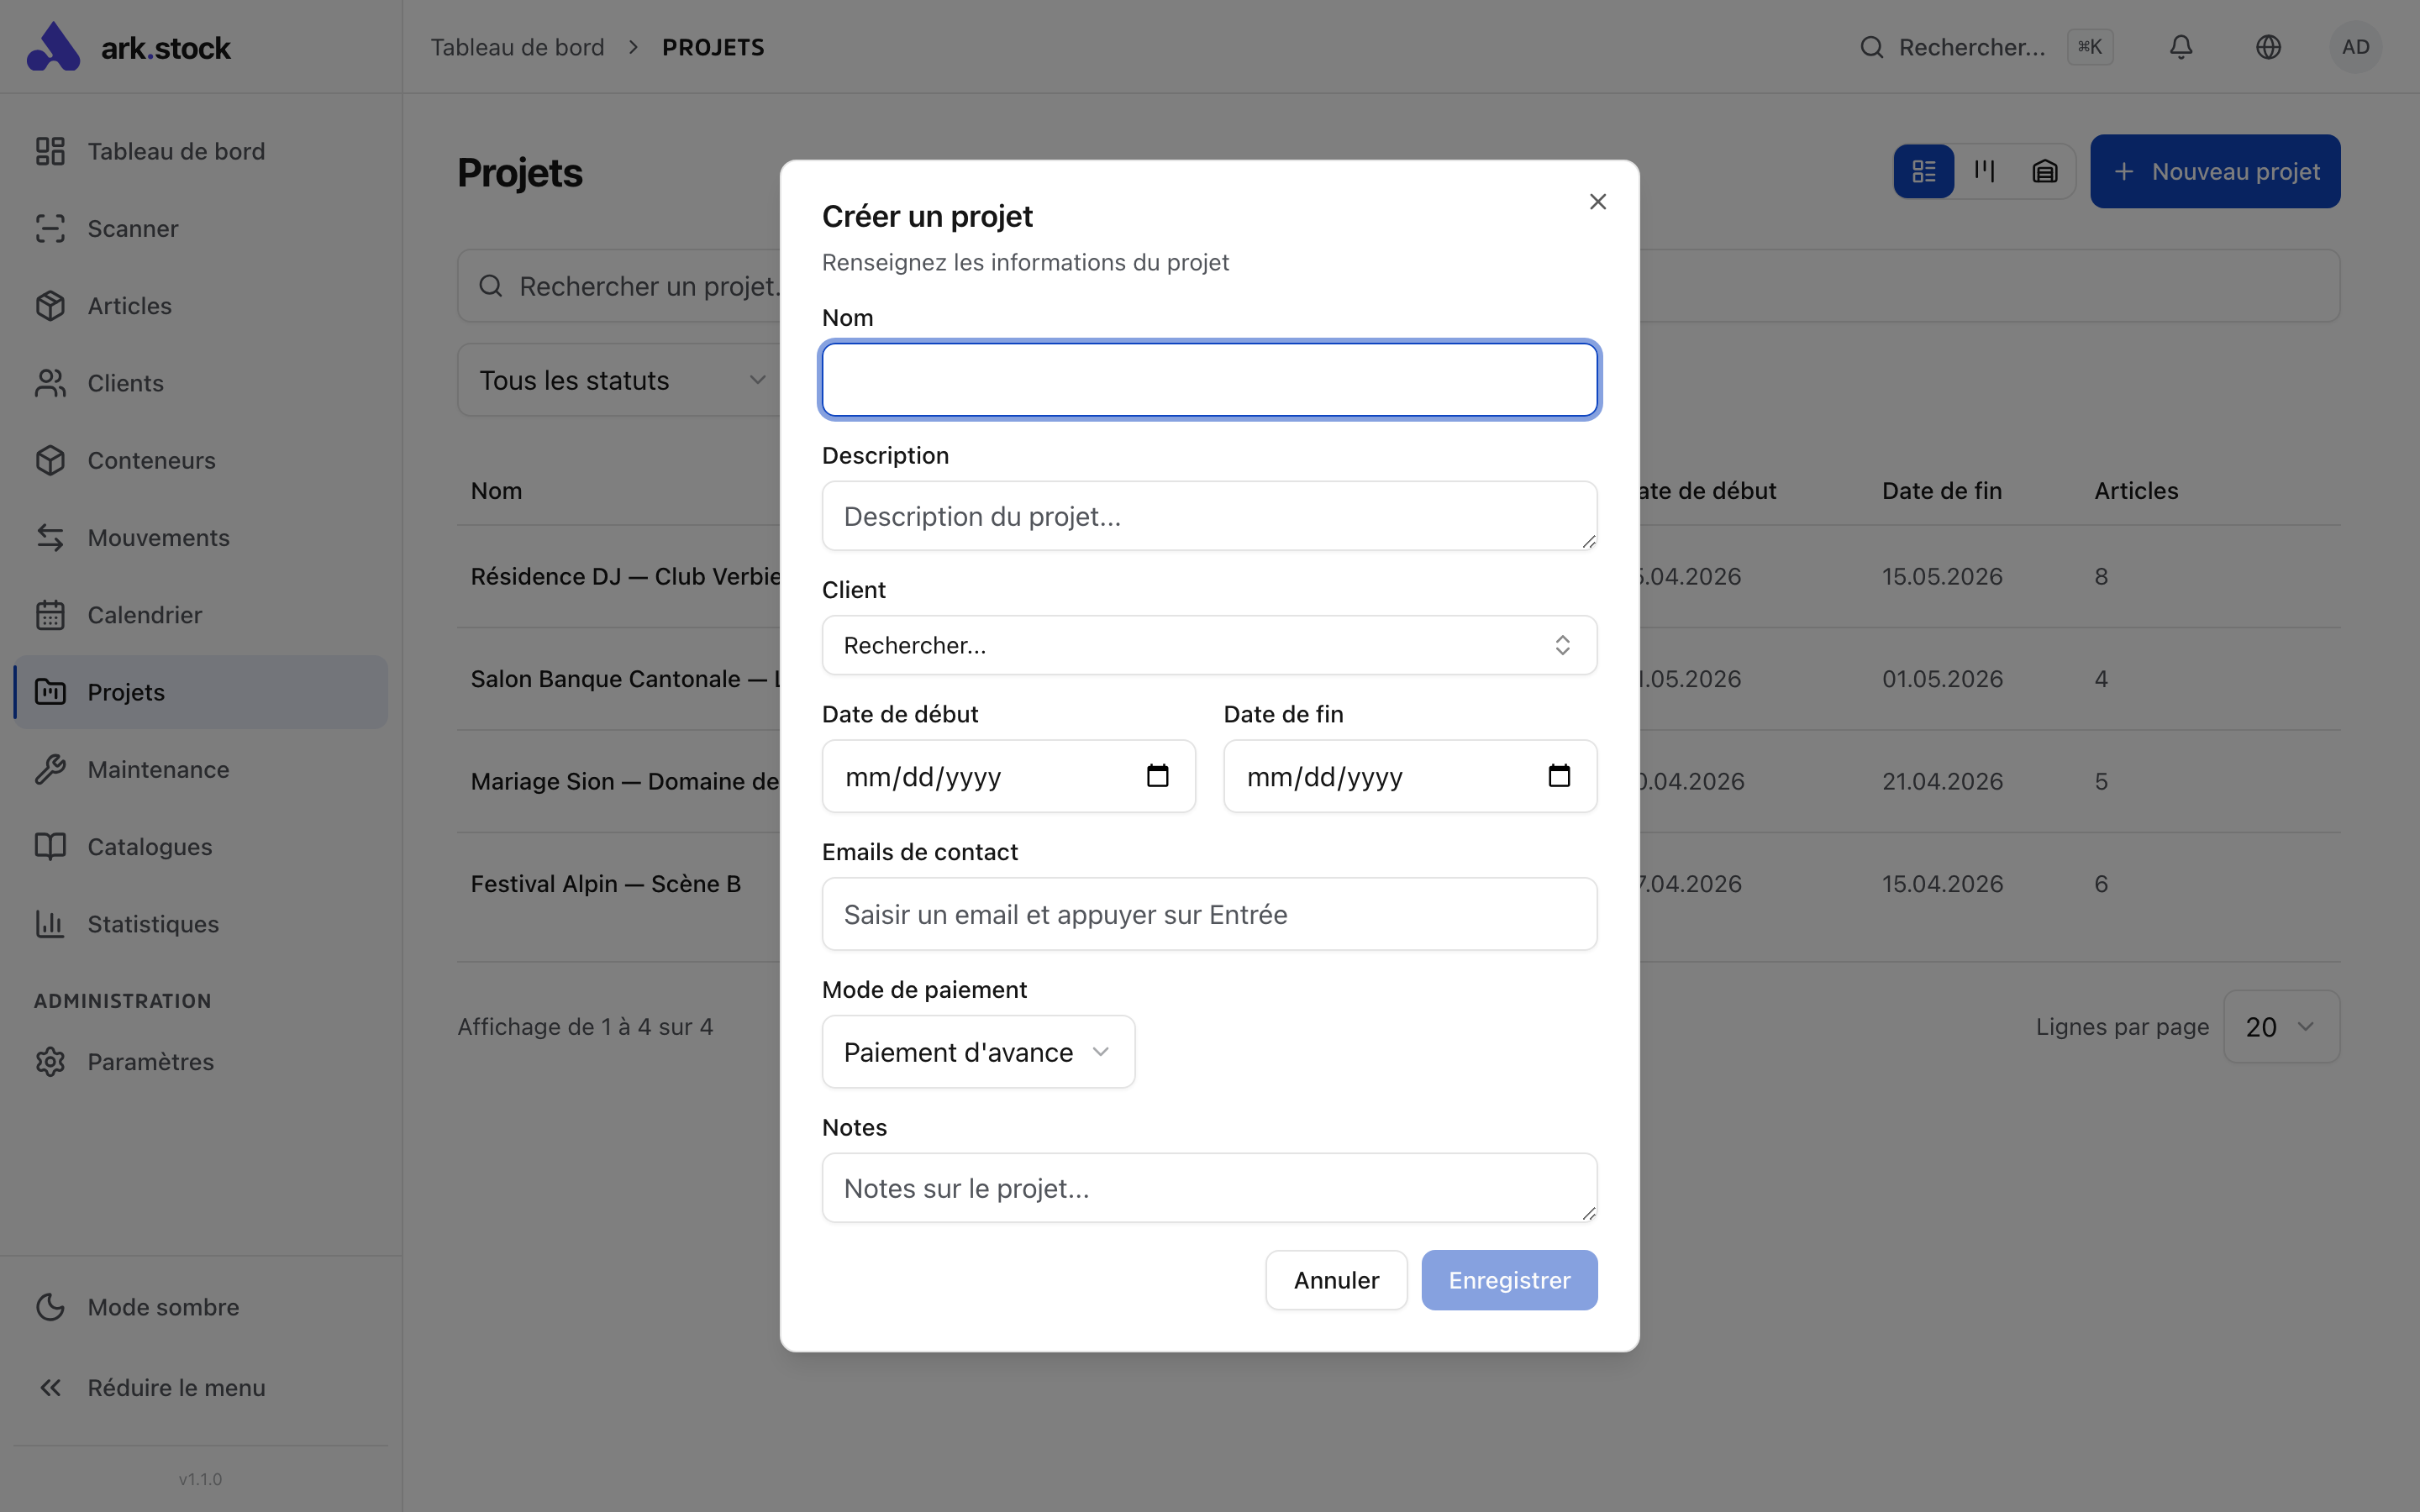Viewport: 2420px width, 1512px height.
Task: Open the language globe icon
Action: pos(2268,47)
